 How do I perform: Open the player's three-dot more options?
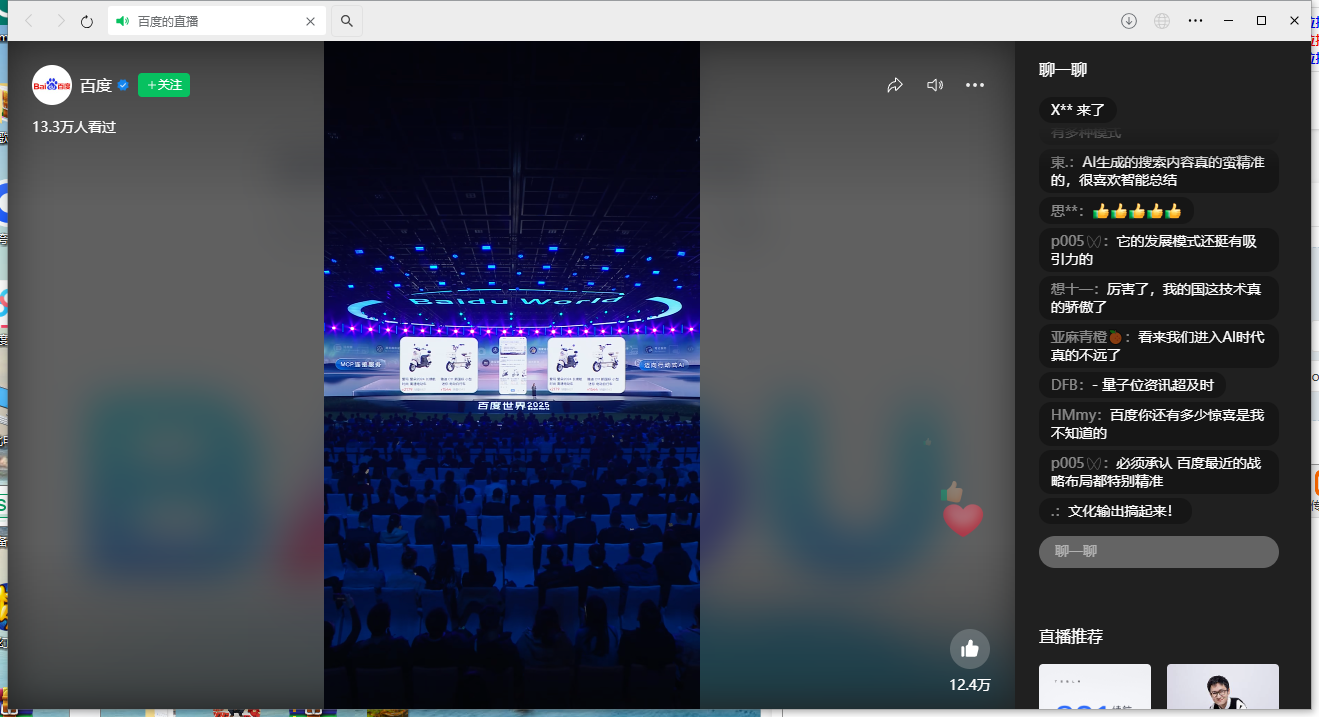point(975,86)
